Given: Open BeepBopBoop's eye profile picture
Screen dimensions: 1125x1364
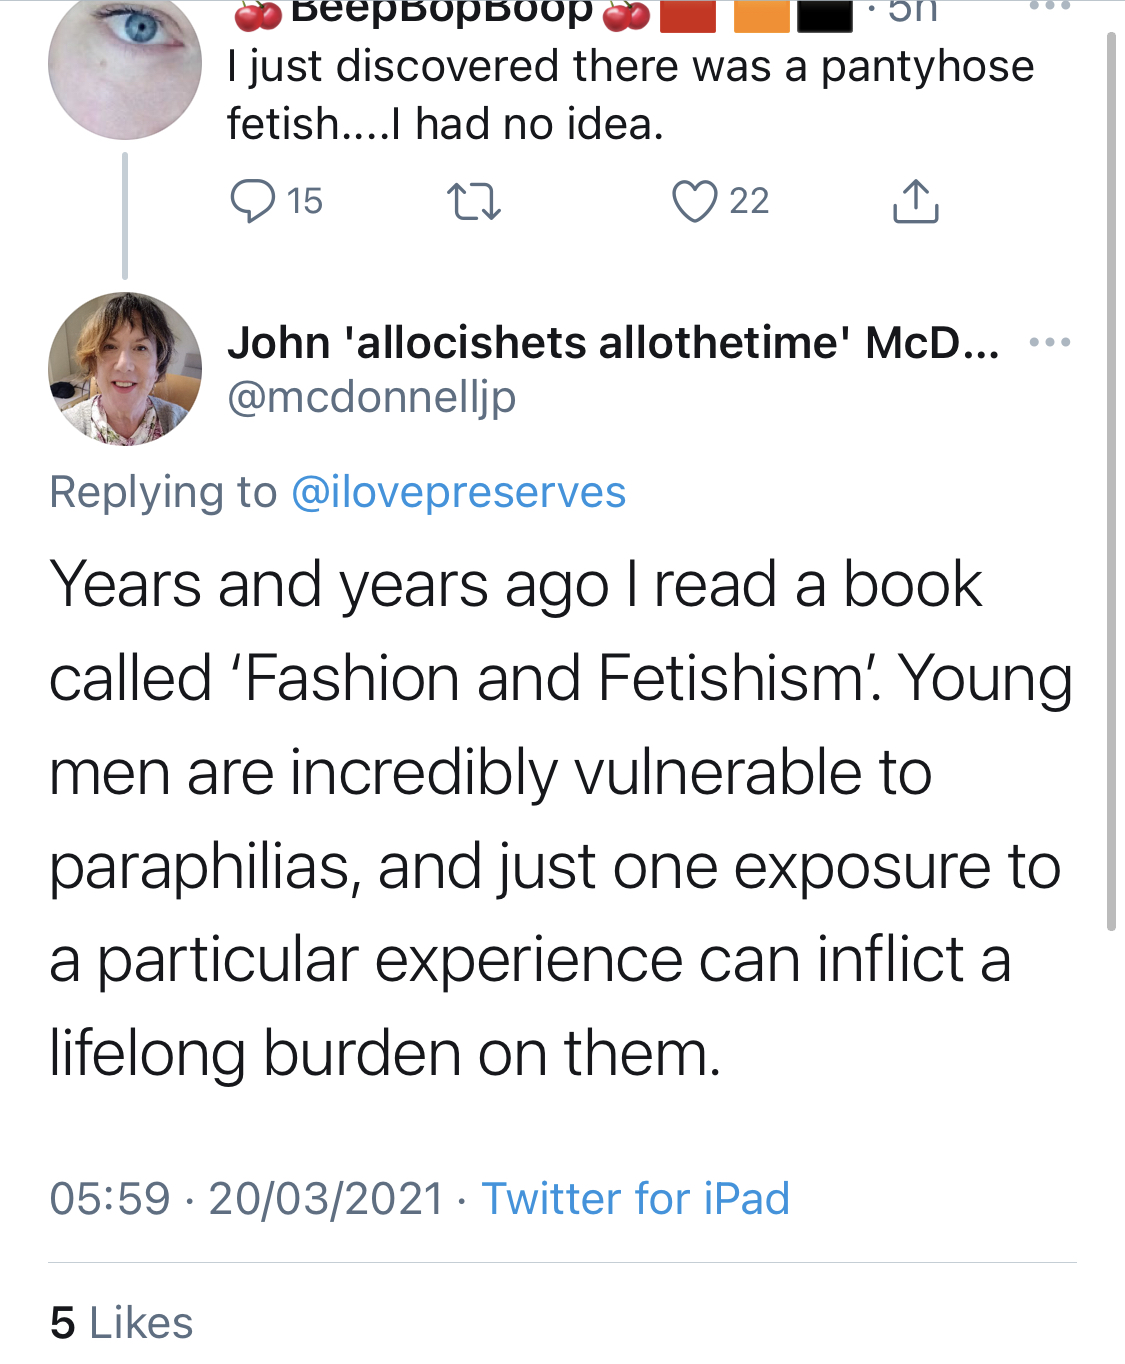Looking at the screenshot, I should point(125,65).
